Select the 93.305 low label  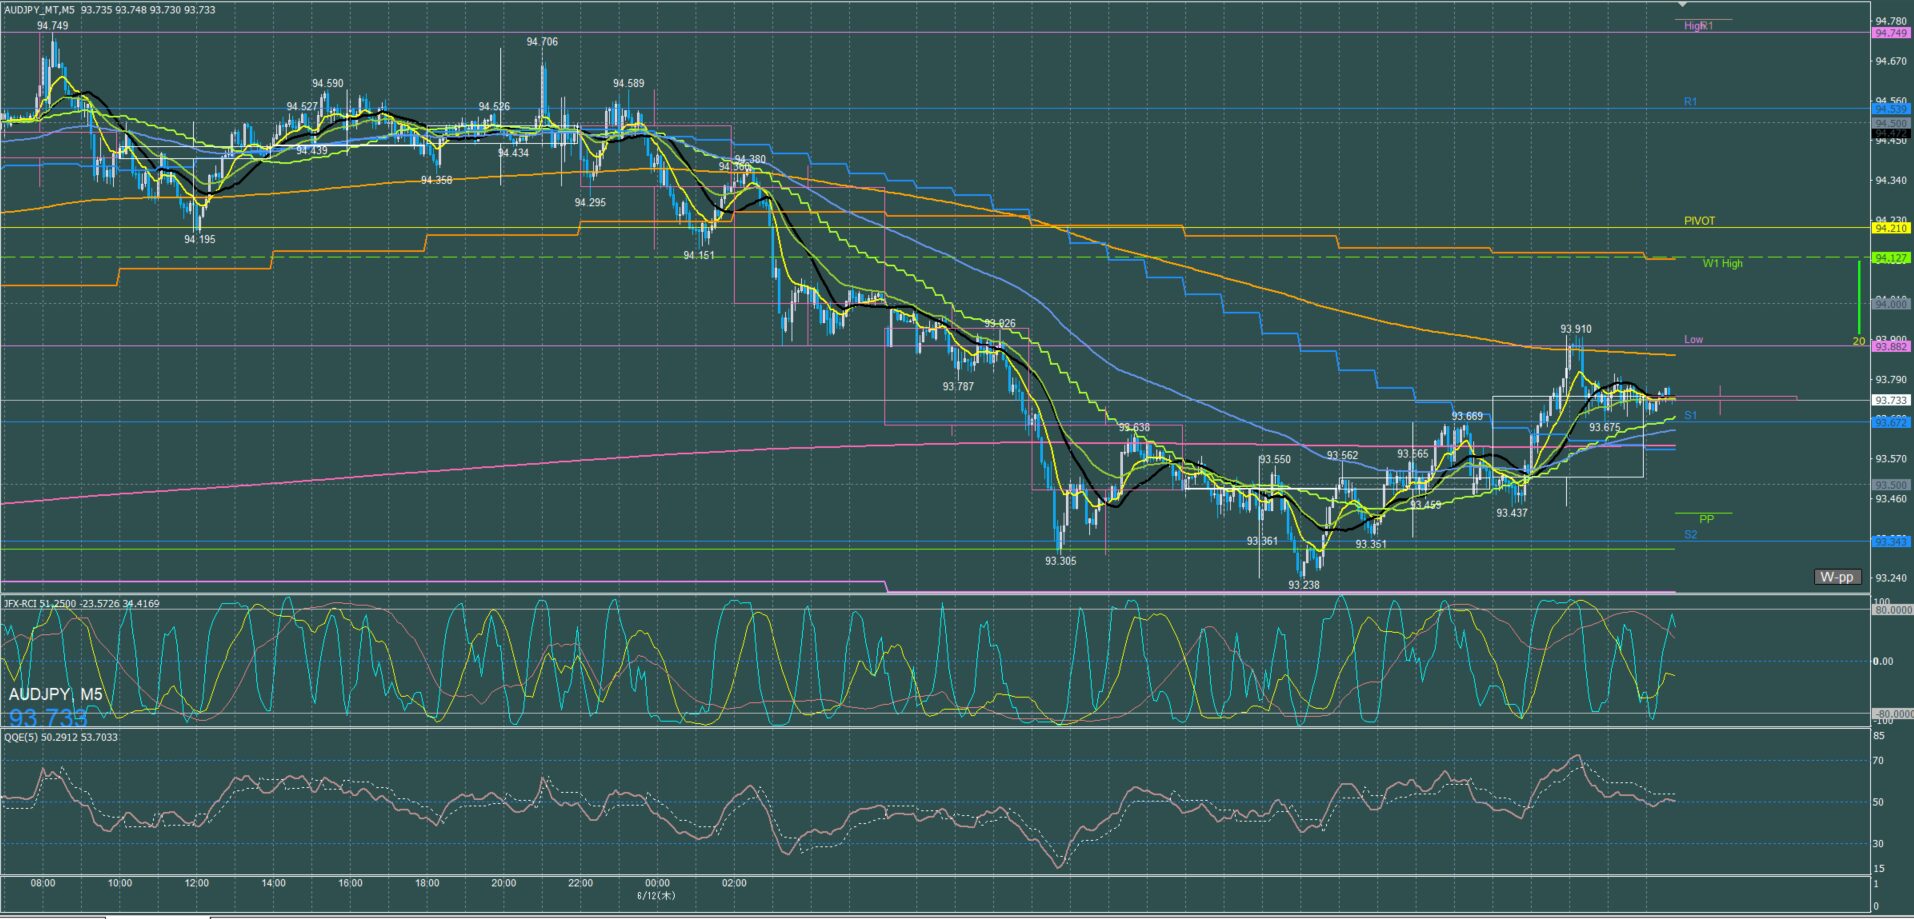1061,561
